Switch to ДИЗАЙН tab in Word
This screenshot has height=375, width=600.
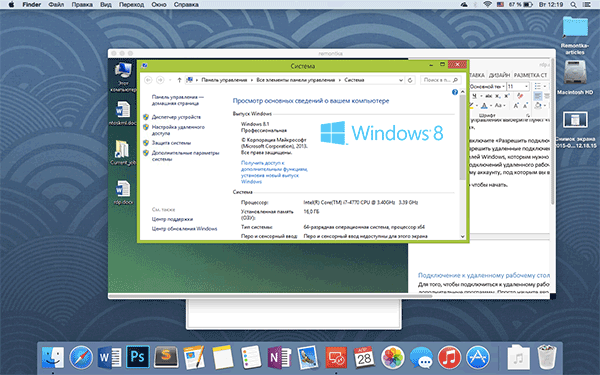[499, 75]
